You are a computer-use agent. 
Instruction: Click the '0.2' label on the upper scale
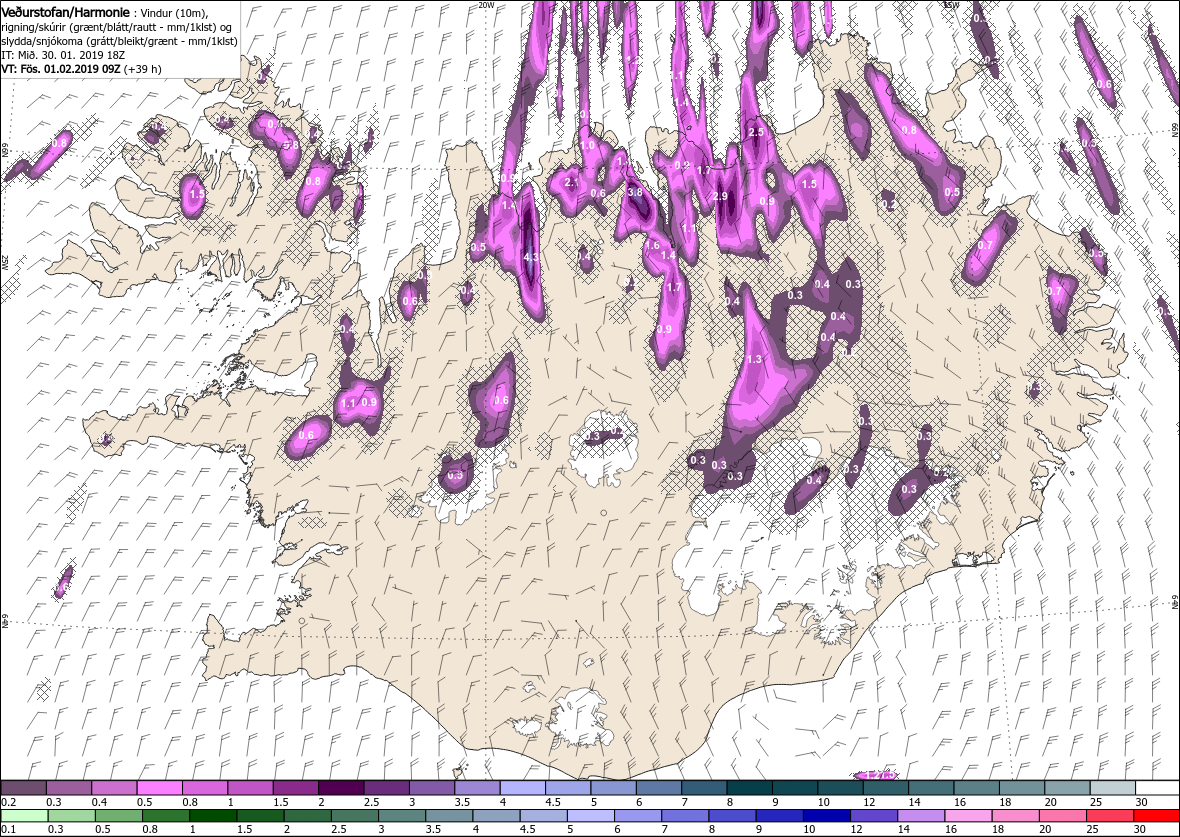(8, 802)
